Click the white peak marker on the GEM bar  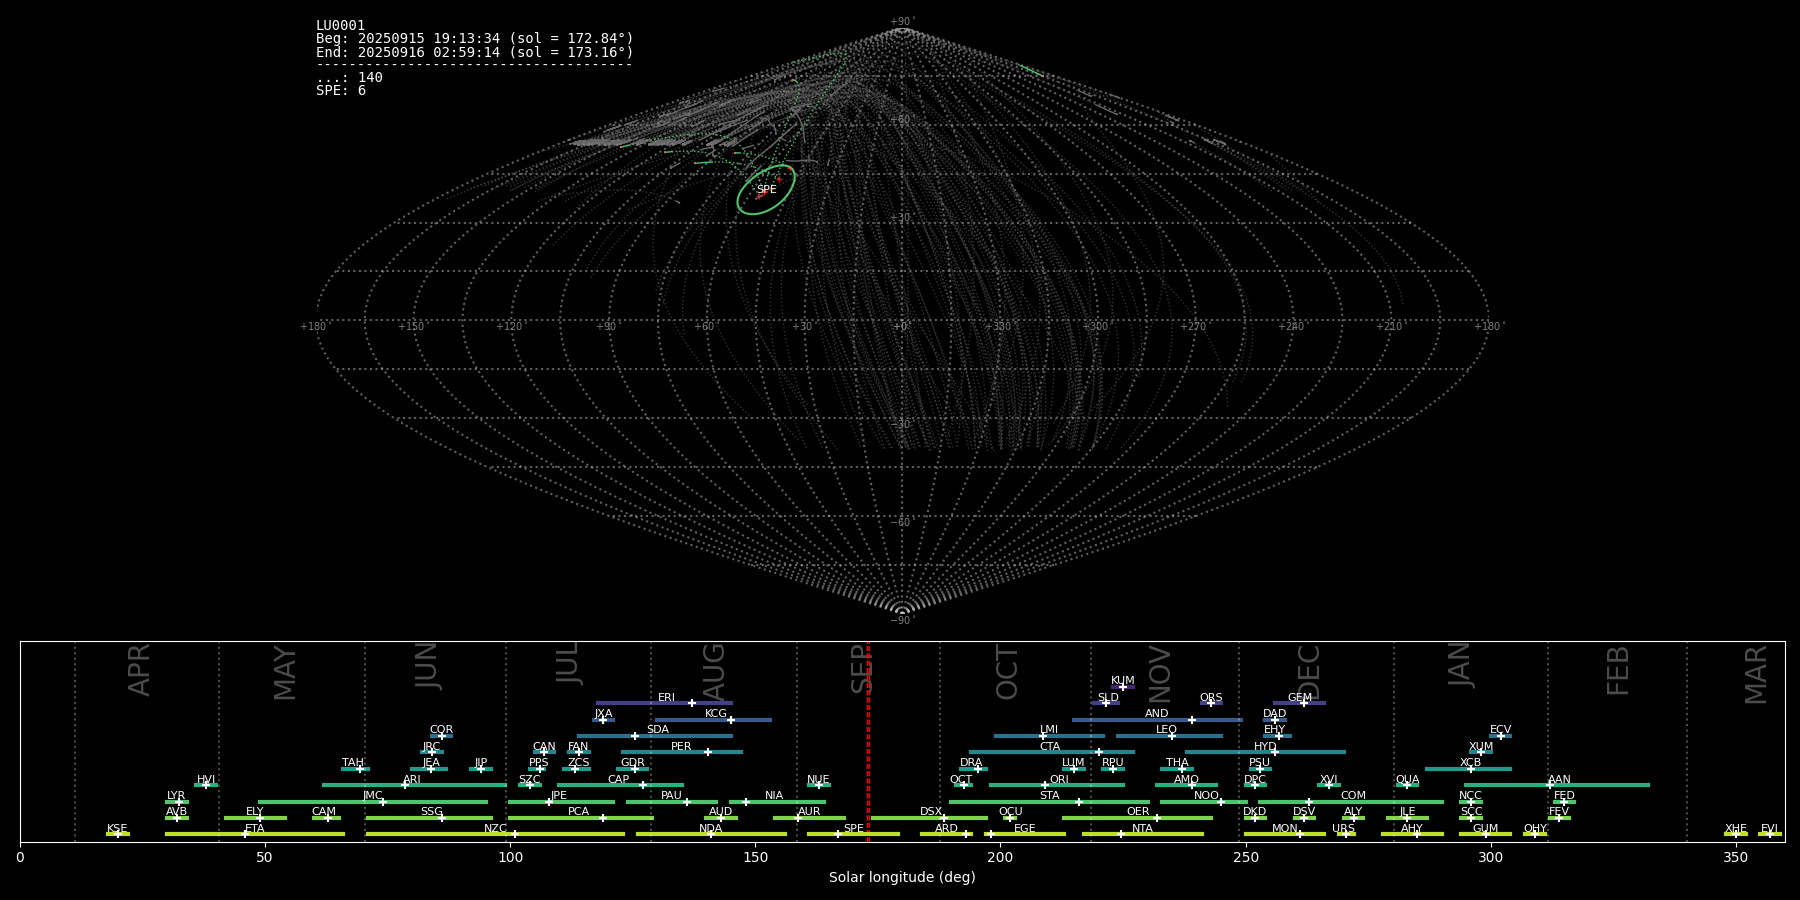[x=1304, y=703]
